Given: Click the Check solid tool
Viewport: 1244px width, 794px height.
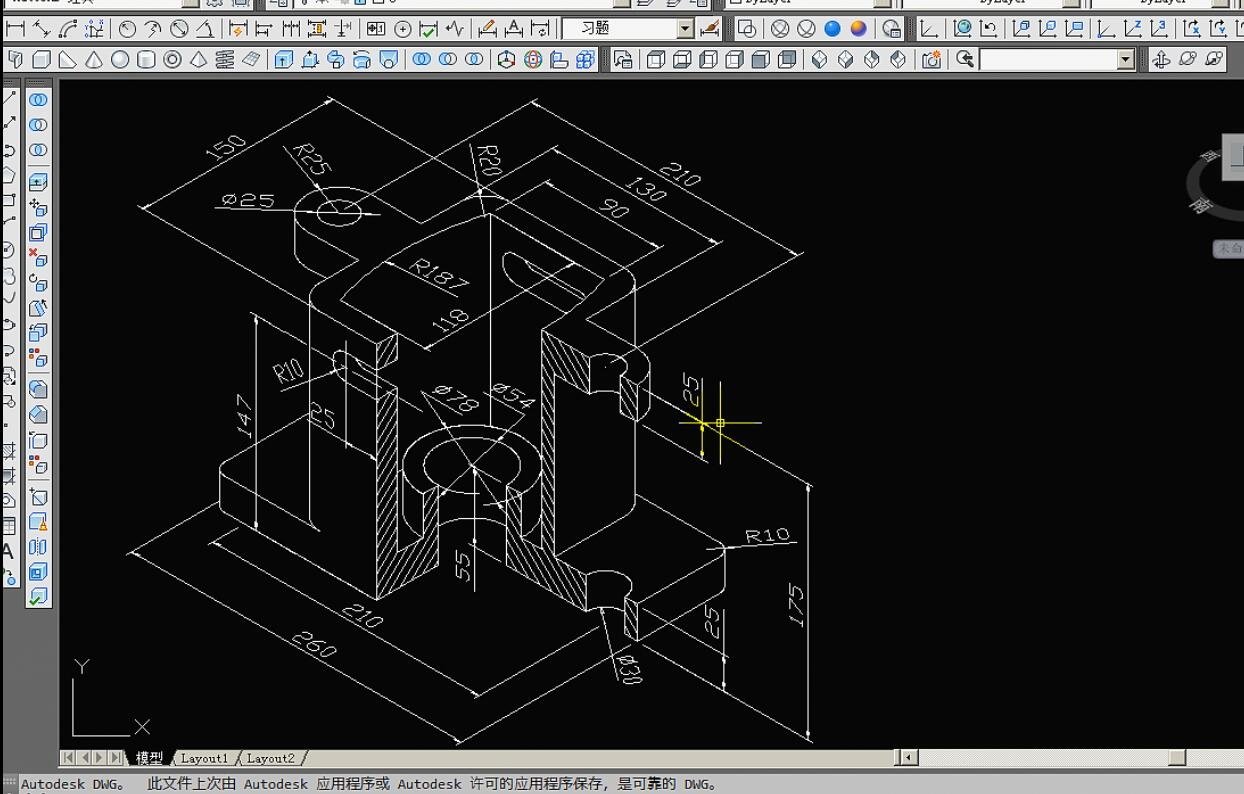Looking at the screenshot, I should 38,597.
